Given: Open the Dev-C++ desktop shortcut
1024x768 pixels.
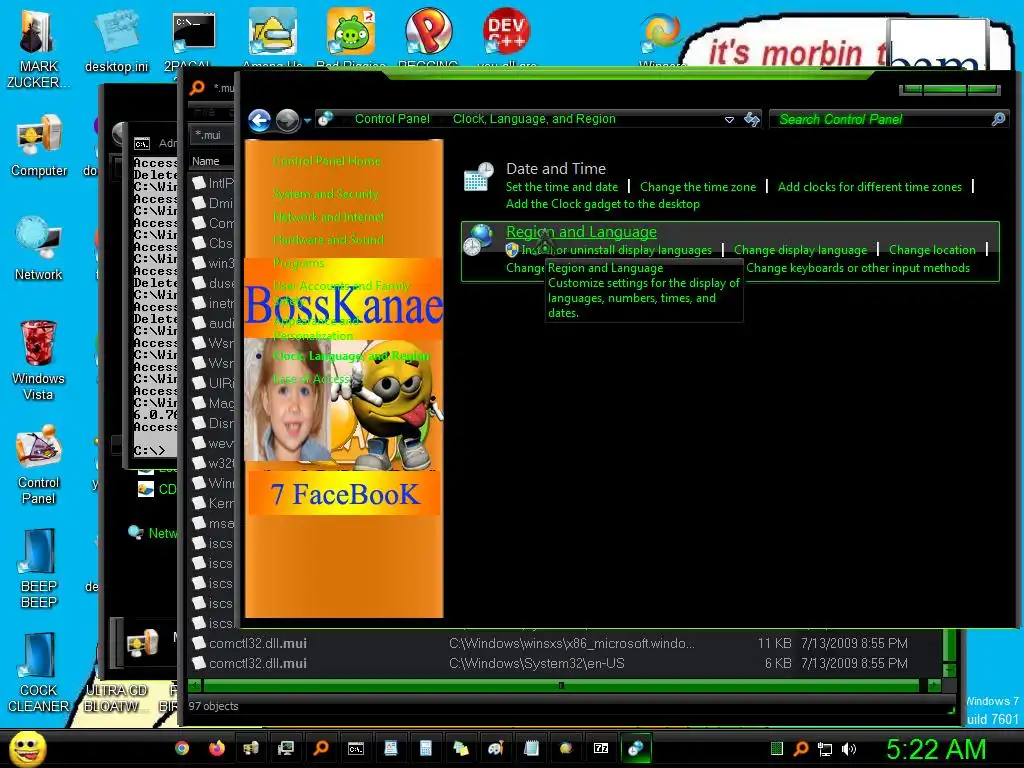Looking at the screenshot, I should coord(505,38).
